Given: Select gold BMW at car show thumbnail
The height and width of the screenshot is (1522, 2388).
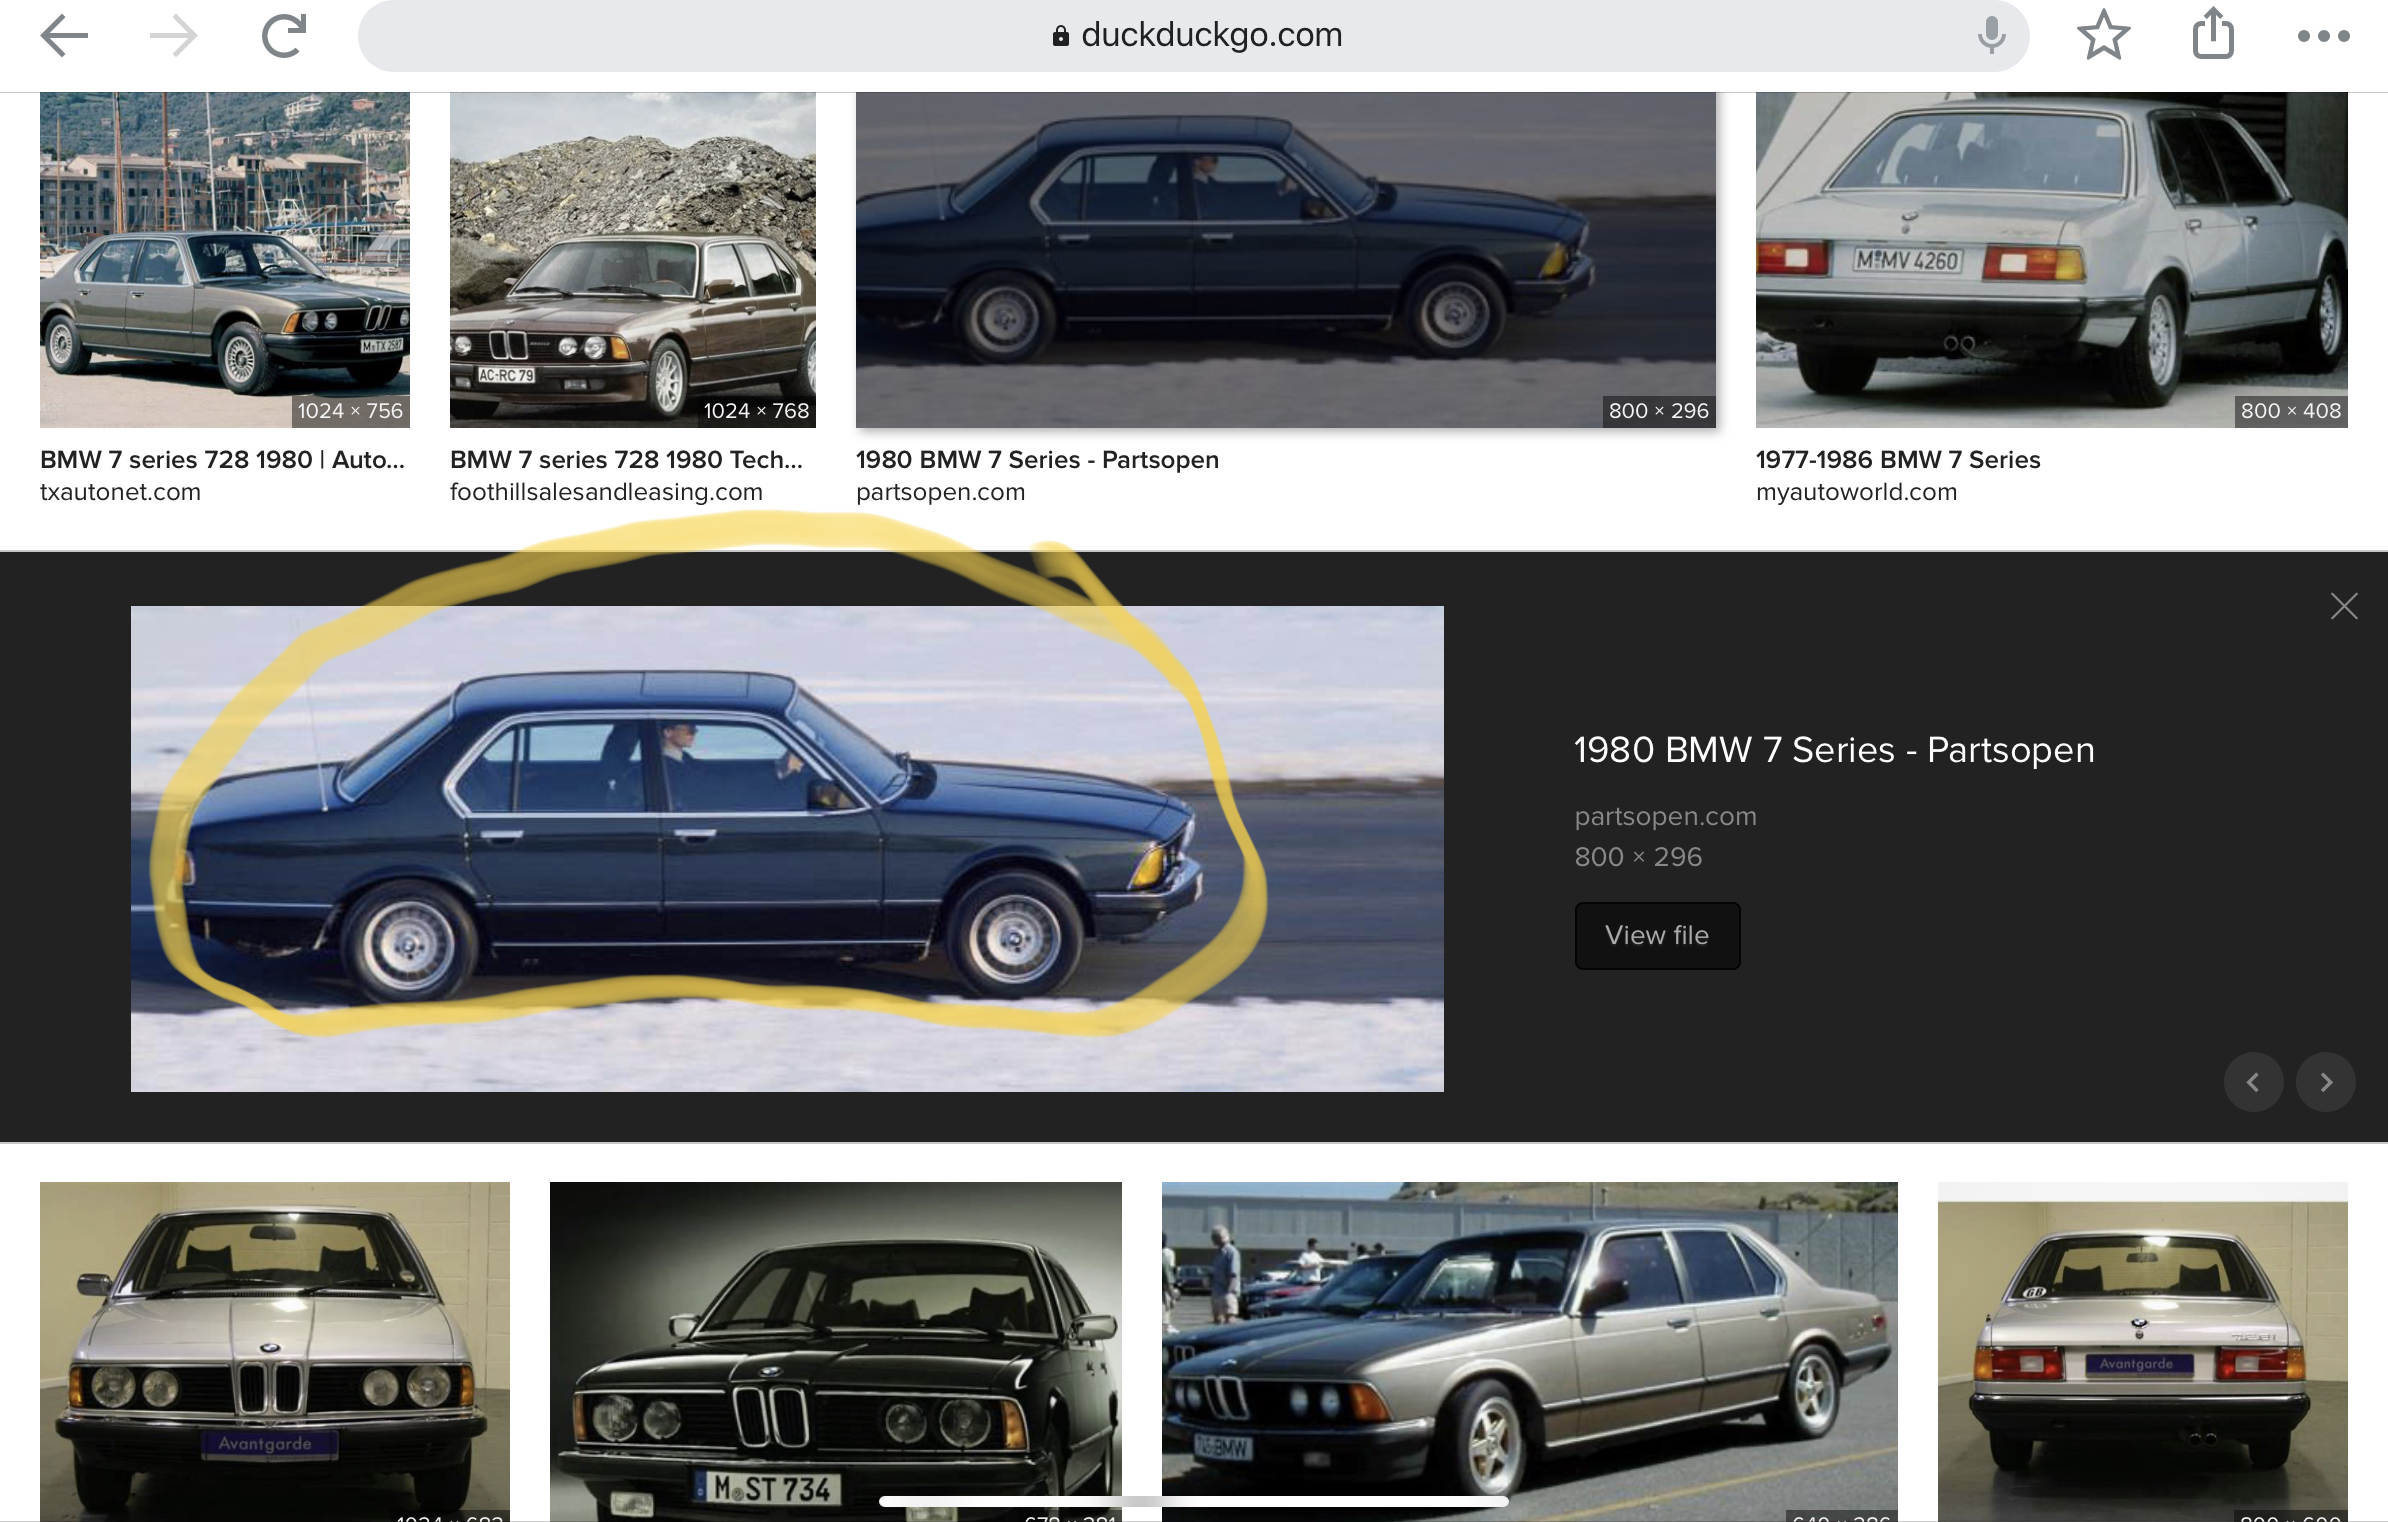Looking at the screenshot, I should point(1530,1351).
